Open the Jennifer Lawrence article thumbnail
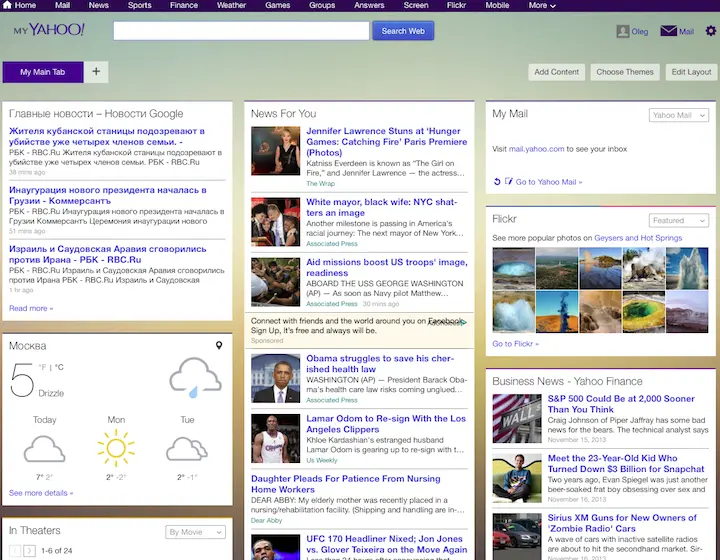Screen dimensions: 720x560 (x=276, y=151)
